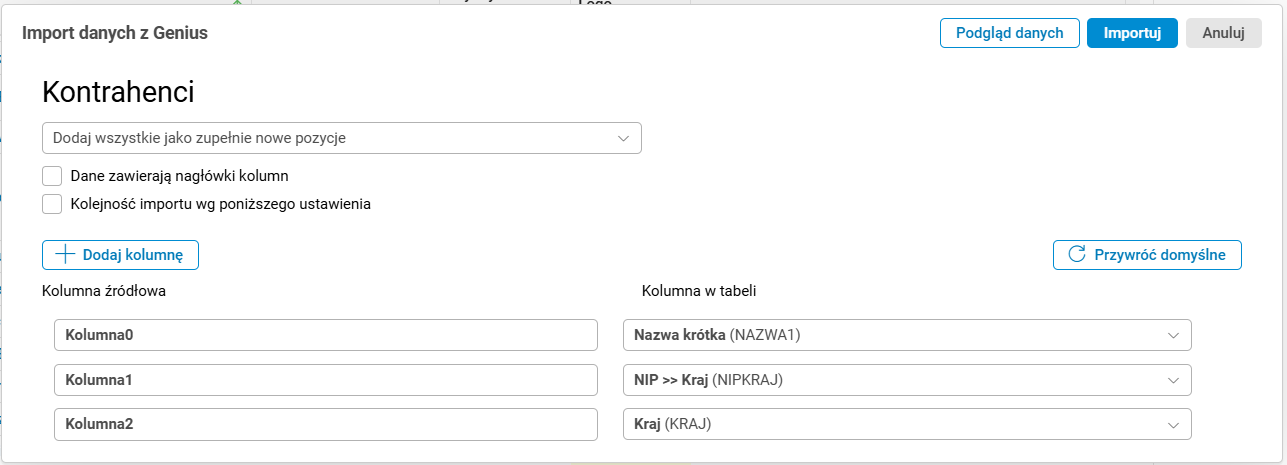Click the Kolumna0 source column field
Image resolution: width=1287 pixels, height=465 pixels.
pos(326,336)
